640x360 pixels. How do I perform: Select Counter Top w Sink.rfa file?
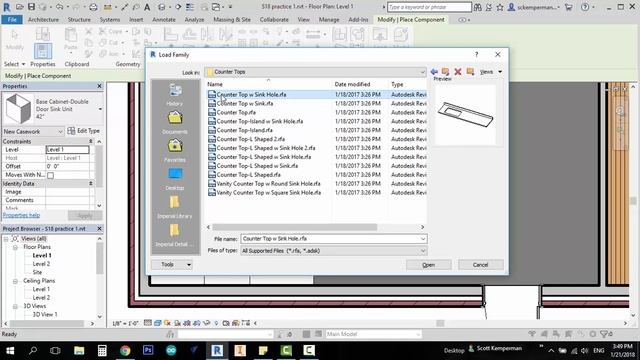click(245, 104)
